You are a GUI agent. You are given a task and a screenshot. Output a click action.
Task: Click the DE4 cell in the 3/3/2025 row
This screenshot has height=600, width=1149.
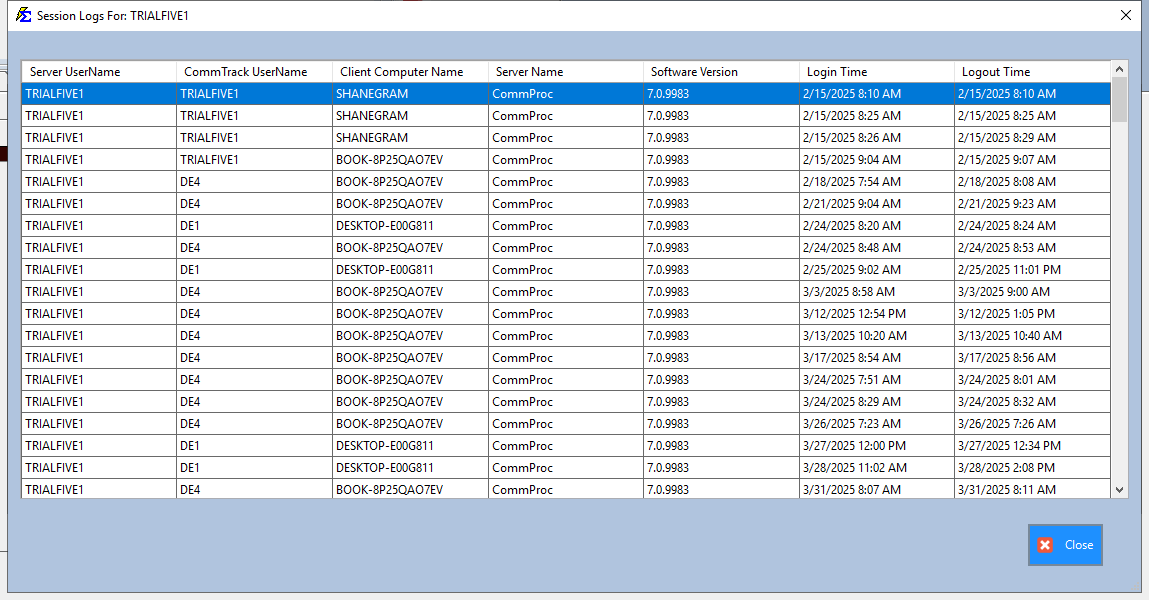point(190,292)
